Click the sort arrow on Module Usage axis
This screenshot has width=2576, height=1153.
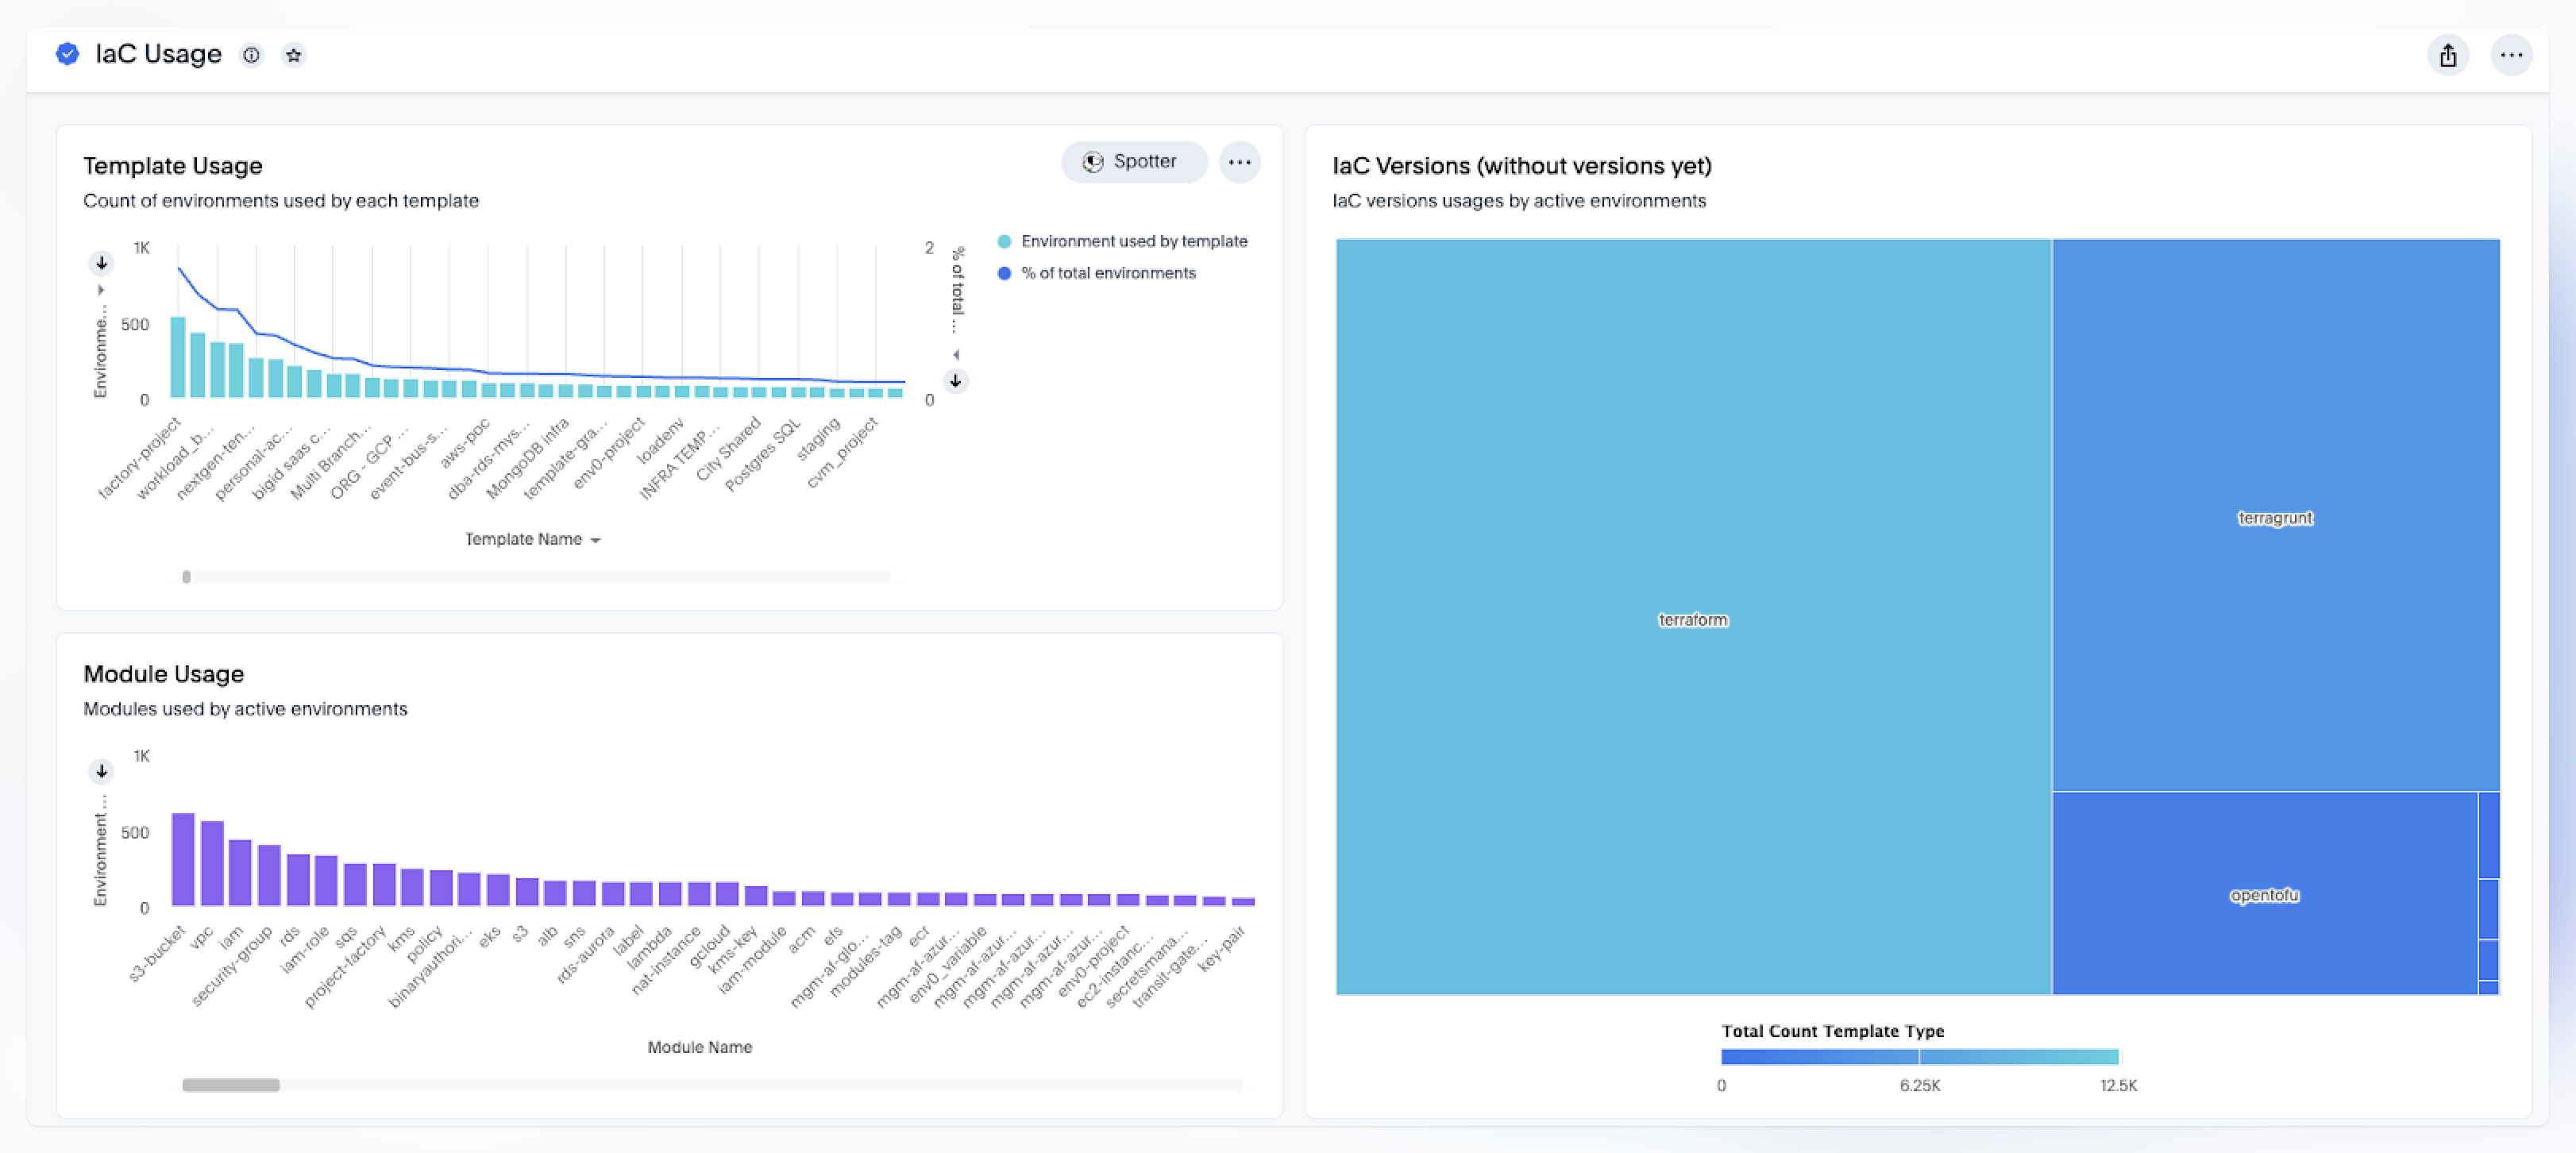(101, 771)
